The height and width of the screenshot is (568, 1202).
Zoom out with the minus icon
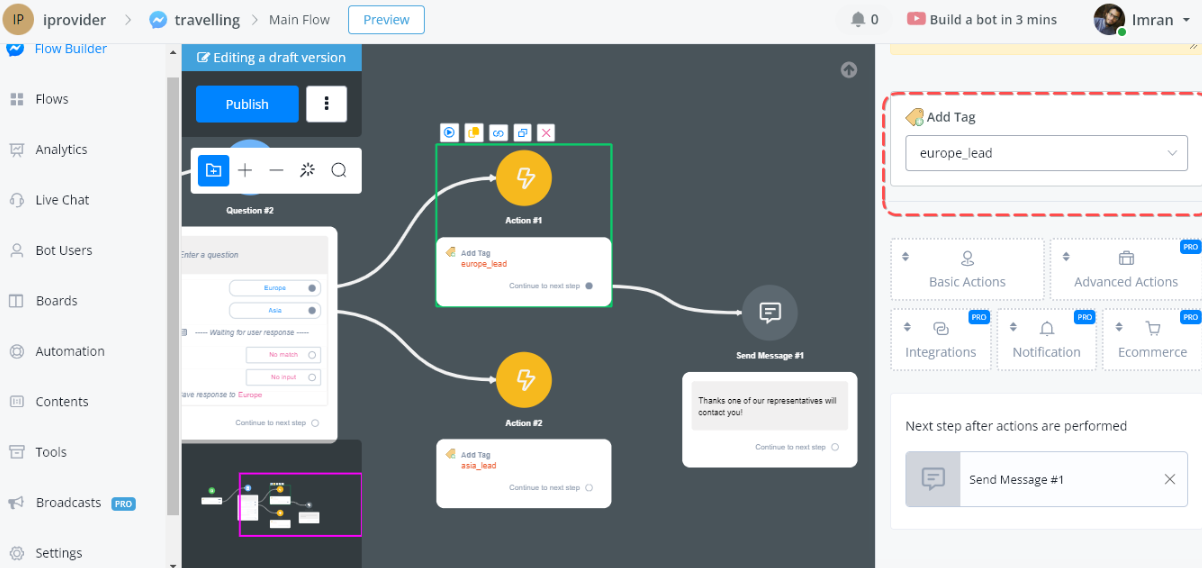pyautogui.click(x=276, y=170)
